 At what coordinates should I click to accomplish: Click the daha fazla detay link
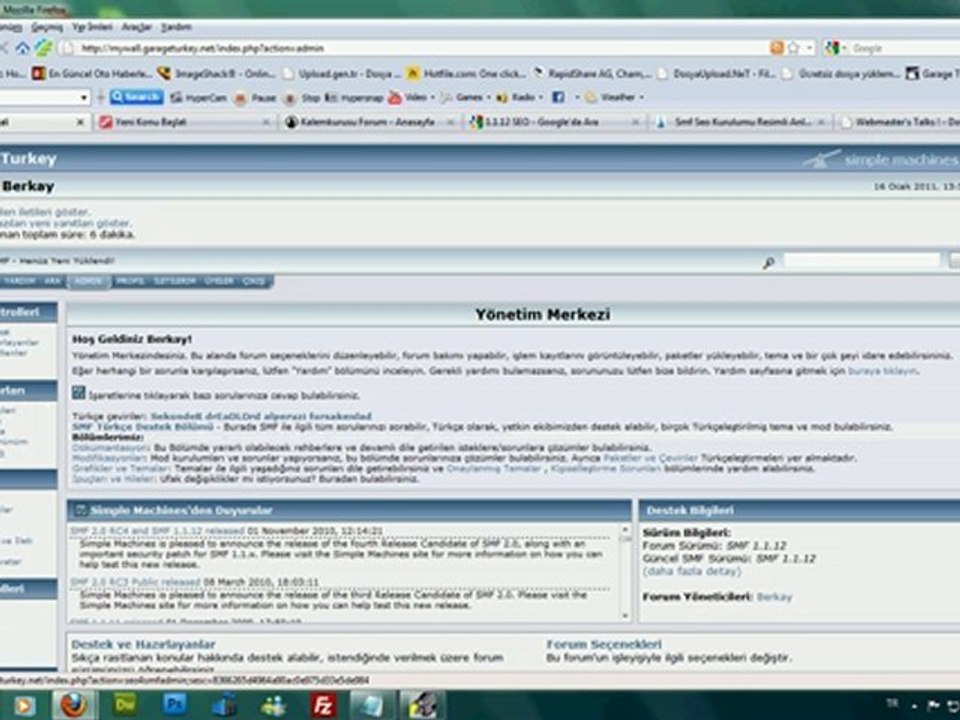pos(692,571)
